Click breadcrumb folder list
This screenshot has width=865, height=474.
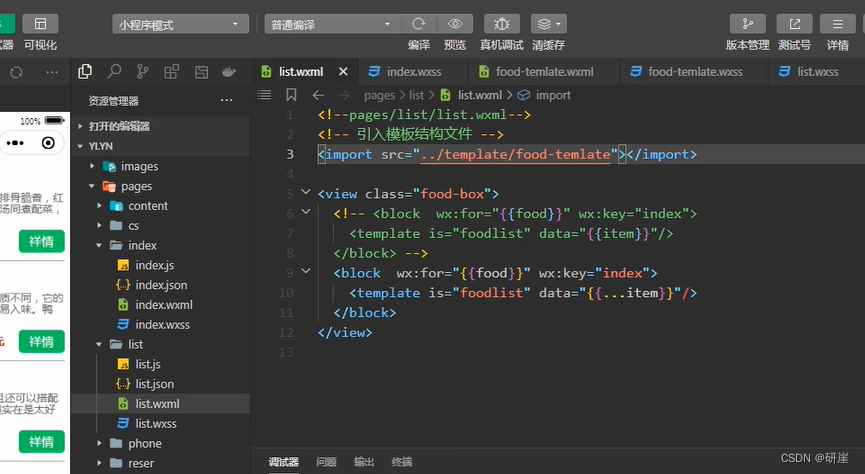pos(417,95)
